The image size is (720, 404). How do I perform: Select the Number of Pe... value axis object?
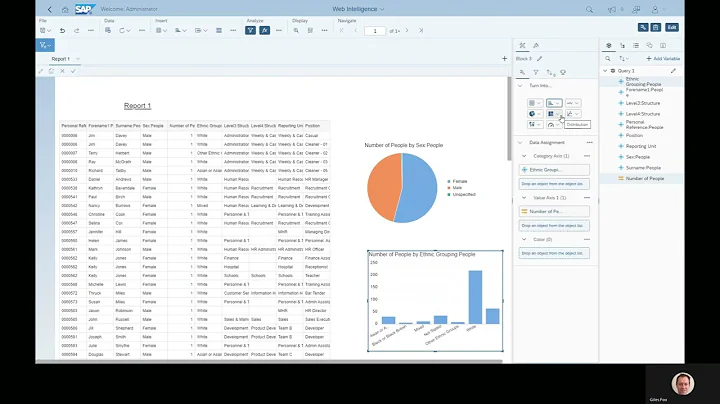pos(554,212)
